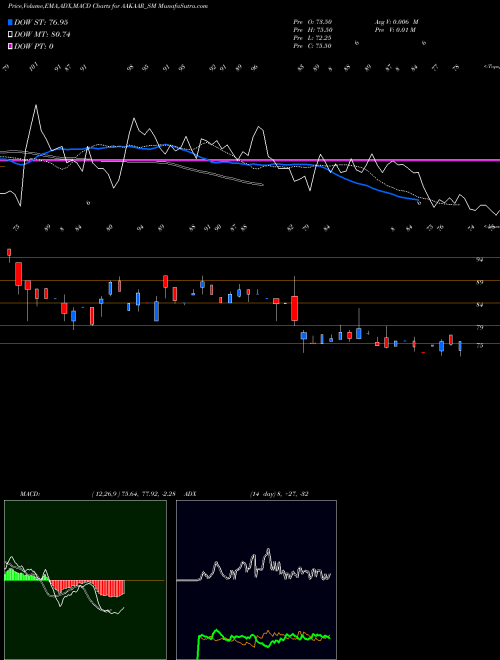The width and height of the screenshot is (500, 660).
Task: Click the 'Pre H: 73.50' value
Action: [x=312, y=30]
